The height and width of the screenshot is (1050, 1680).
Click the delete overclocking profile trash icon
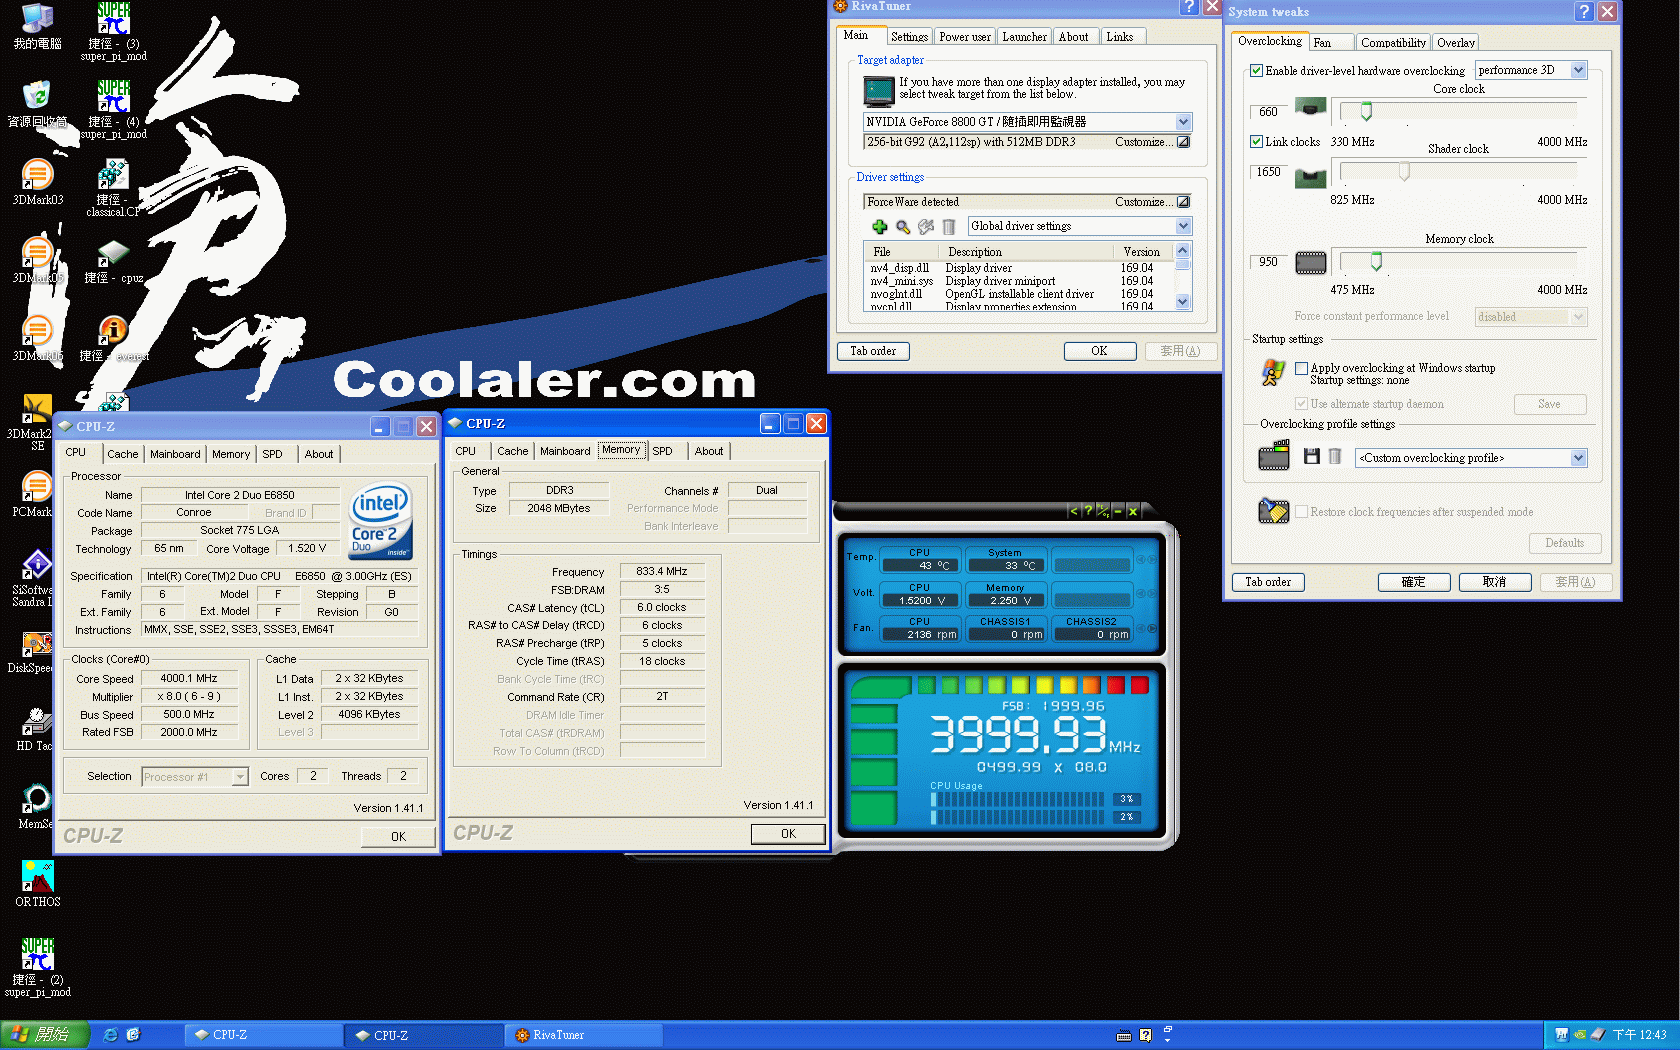[1334, 456]
